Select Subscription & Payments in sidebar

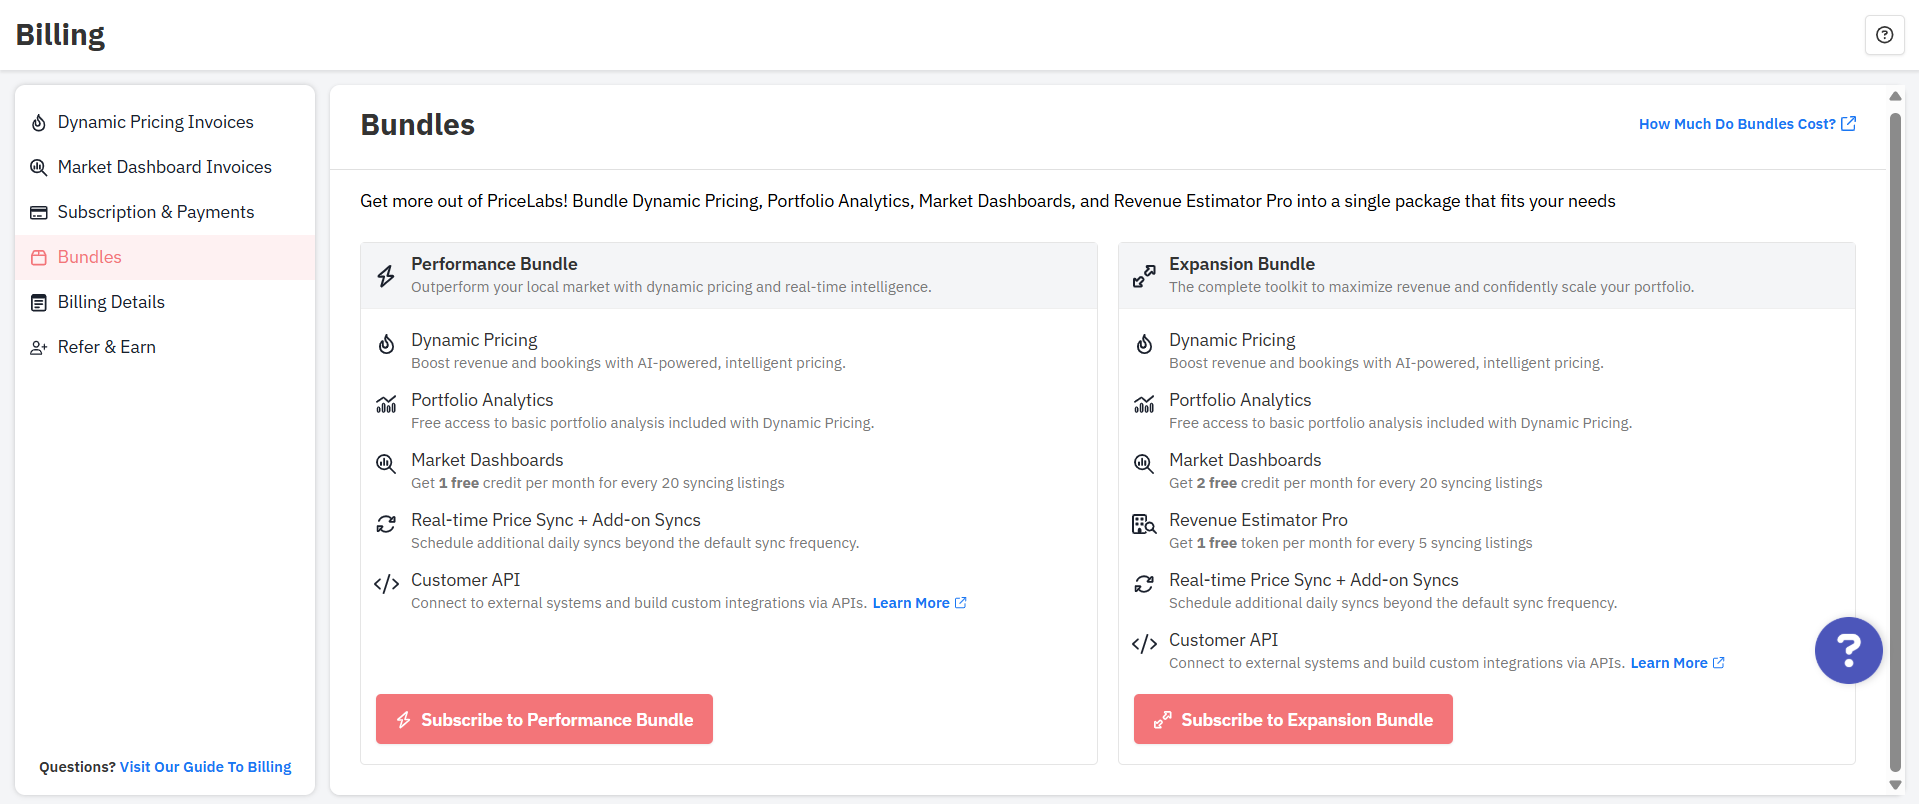[165, 212]
